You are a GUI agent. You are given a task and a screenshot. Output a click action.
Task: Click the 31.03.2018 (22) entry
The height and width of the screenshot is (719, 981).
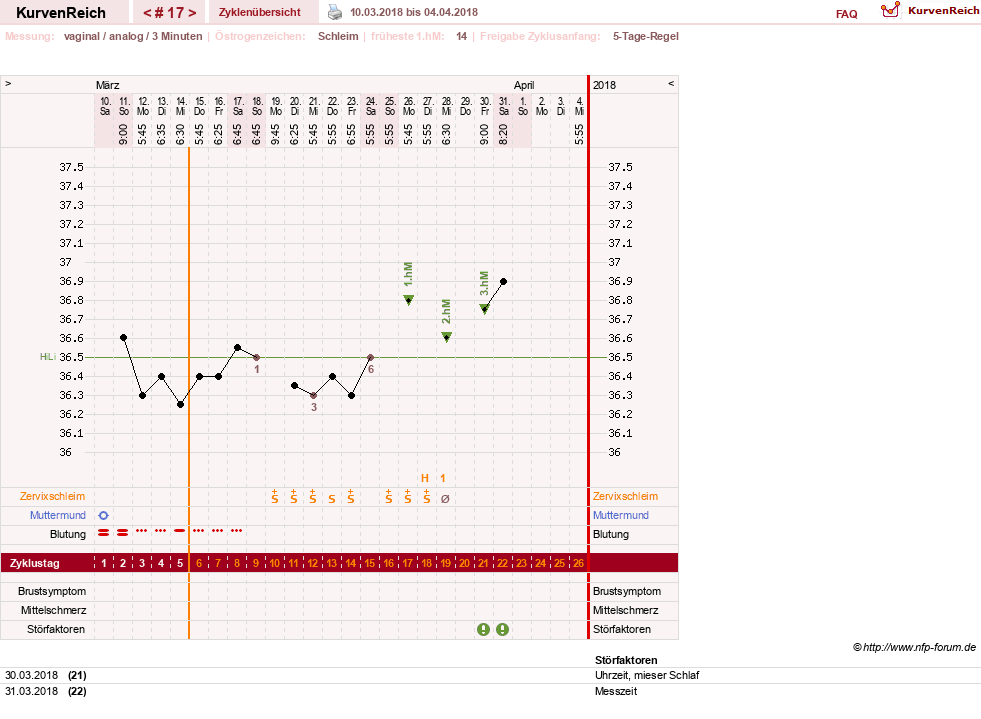click(x=46, y=691)
